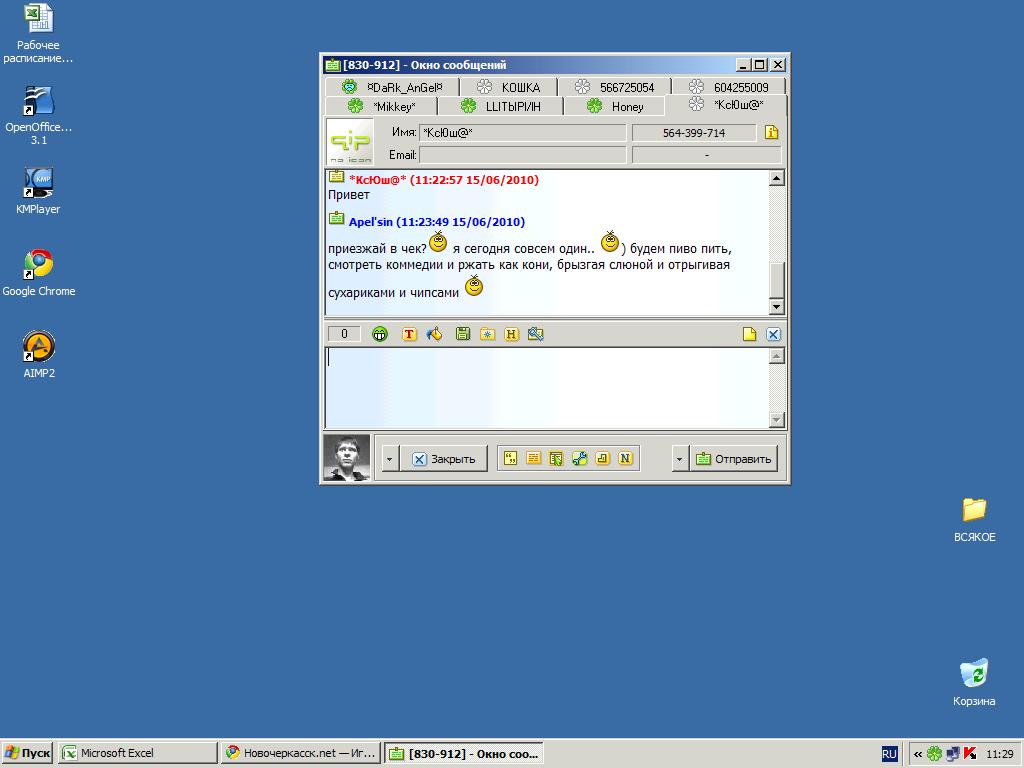Select the ВСЯКОЕ desktop folder

[x=974, y=520]
